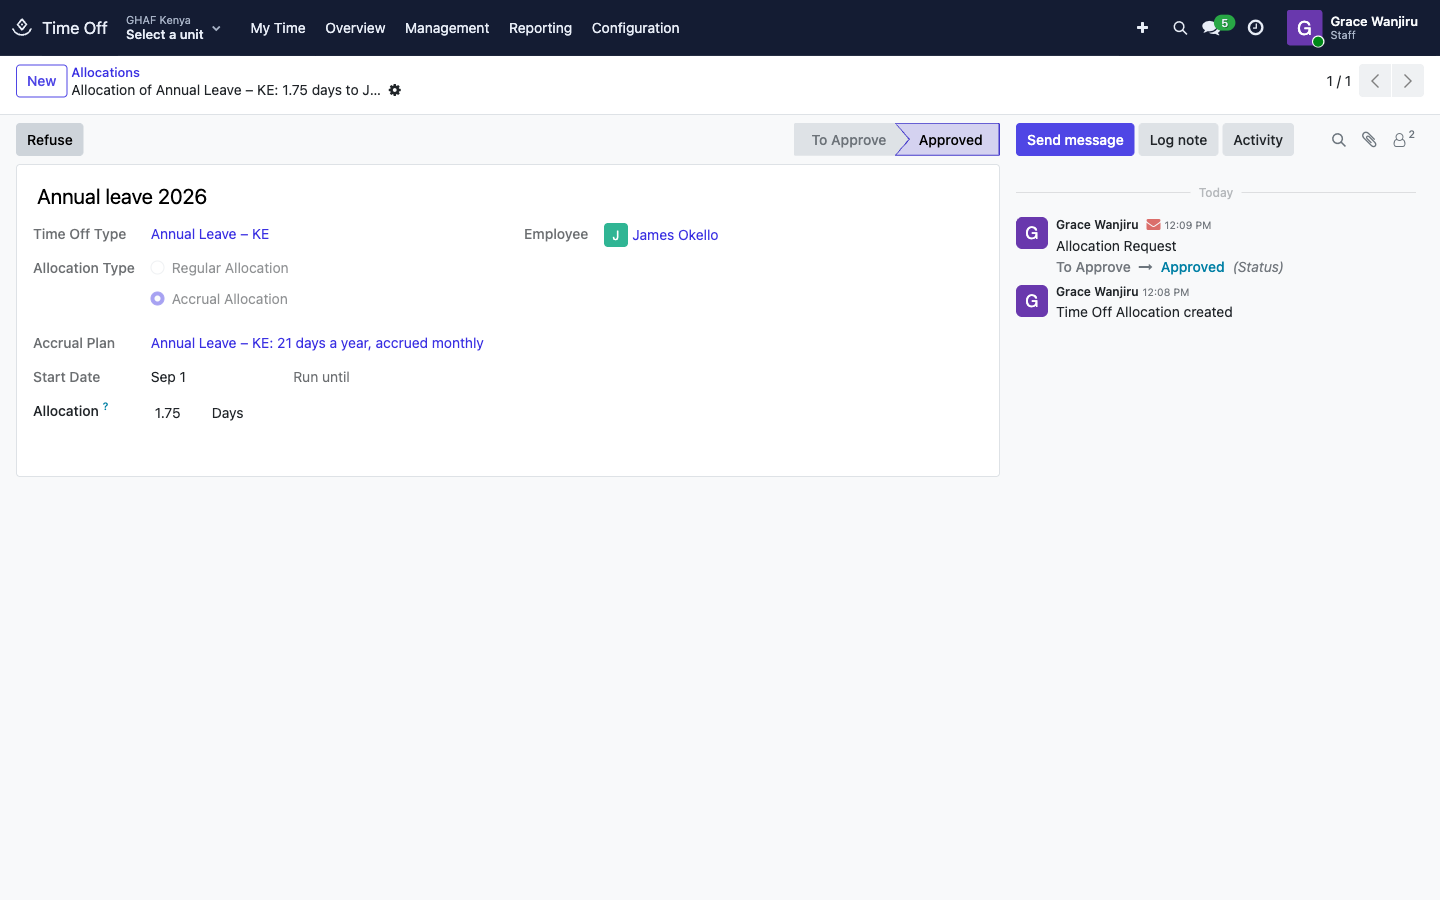
Task: Click the plus quick-create icon
Action: tap(1142, 28)
